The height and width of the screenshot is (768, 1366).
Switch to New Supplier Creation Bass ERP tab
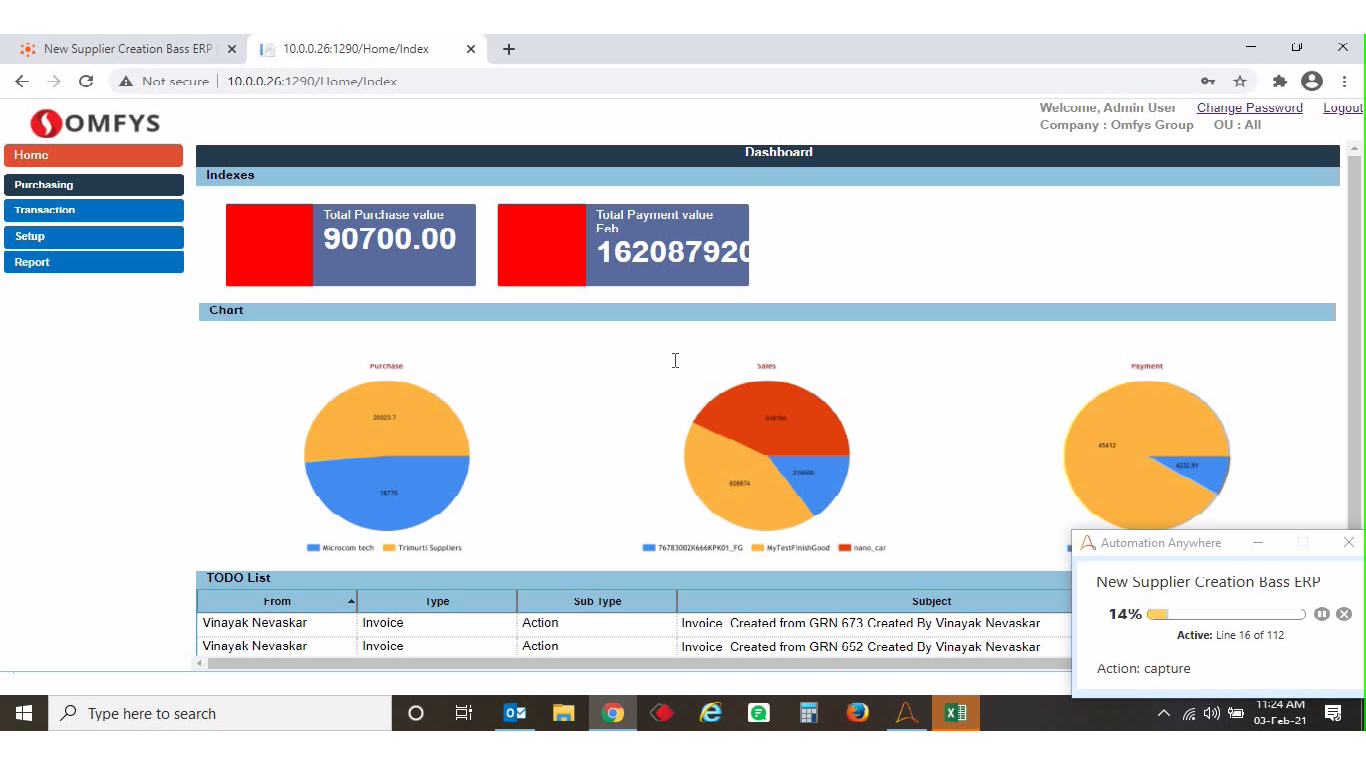127,49
